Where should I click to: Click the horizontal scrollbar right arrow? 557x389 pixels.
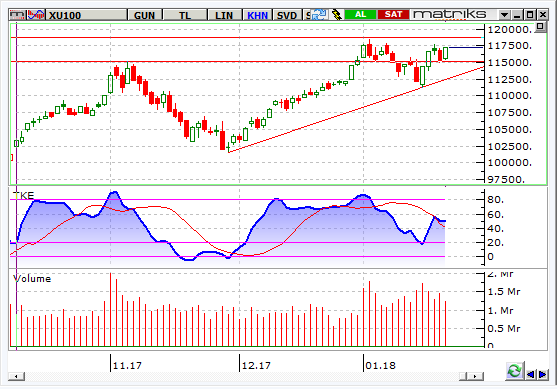pos(476,376)
